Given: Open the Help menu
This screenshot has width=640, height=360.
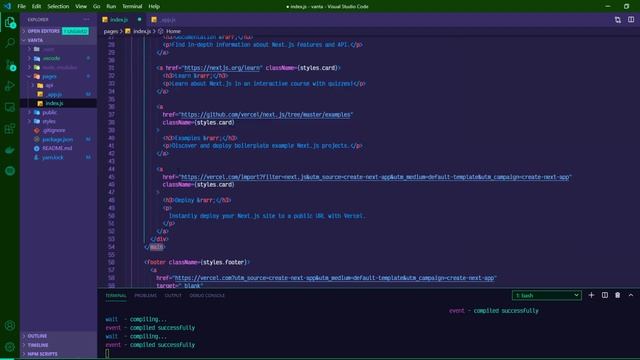Looking at the screenshot, I should point(154,6).
